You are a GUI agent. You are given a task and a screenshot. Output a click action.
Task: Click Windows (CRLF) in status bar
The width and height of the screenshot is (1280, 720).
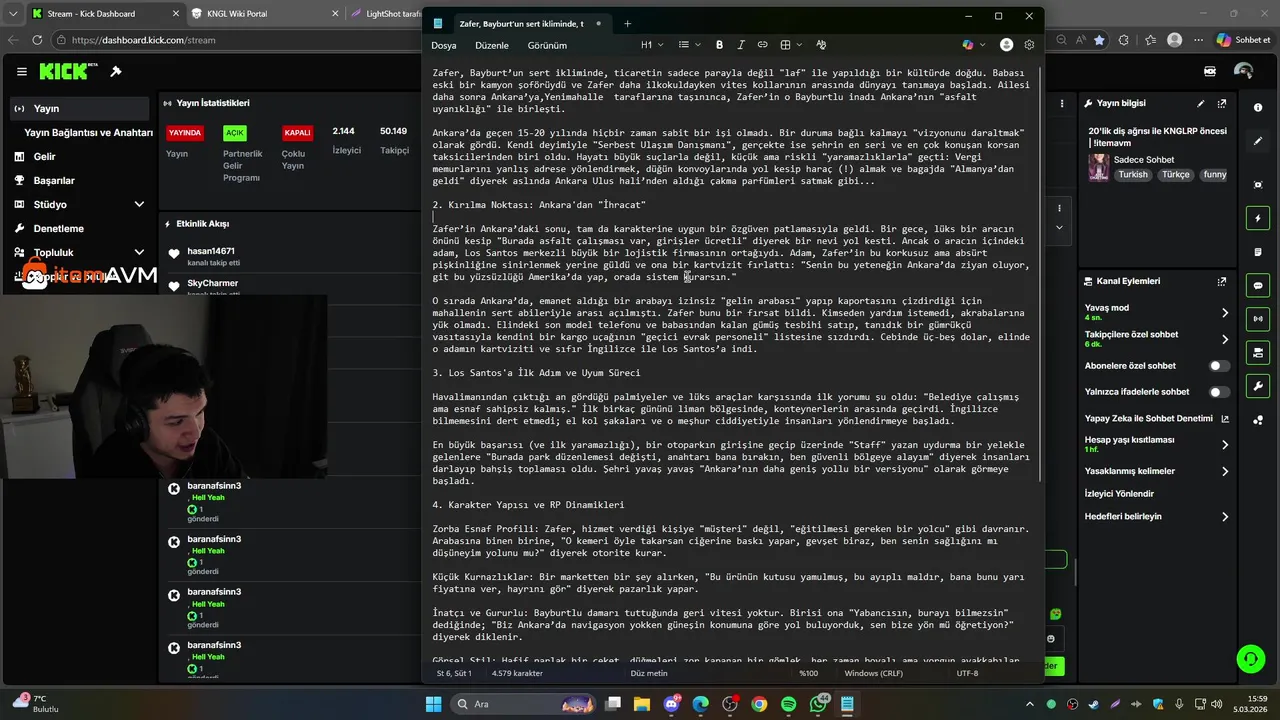875,673
